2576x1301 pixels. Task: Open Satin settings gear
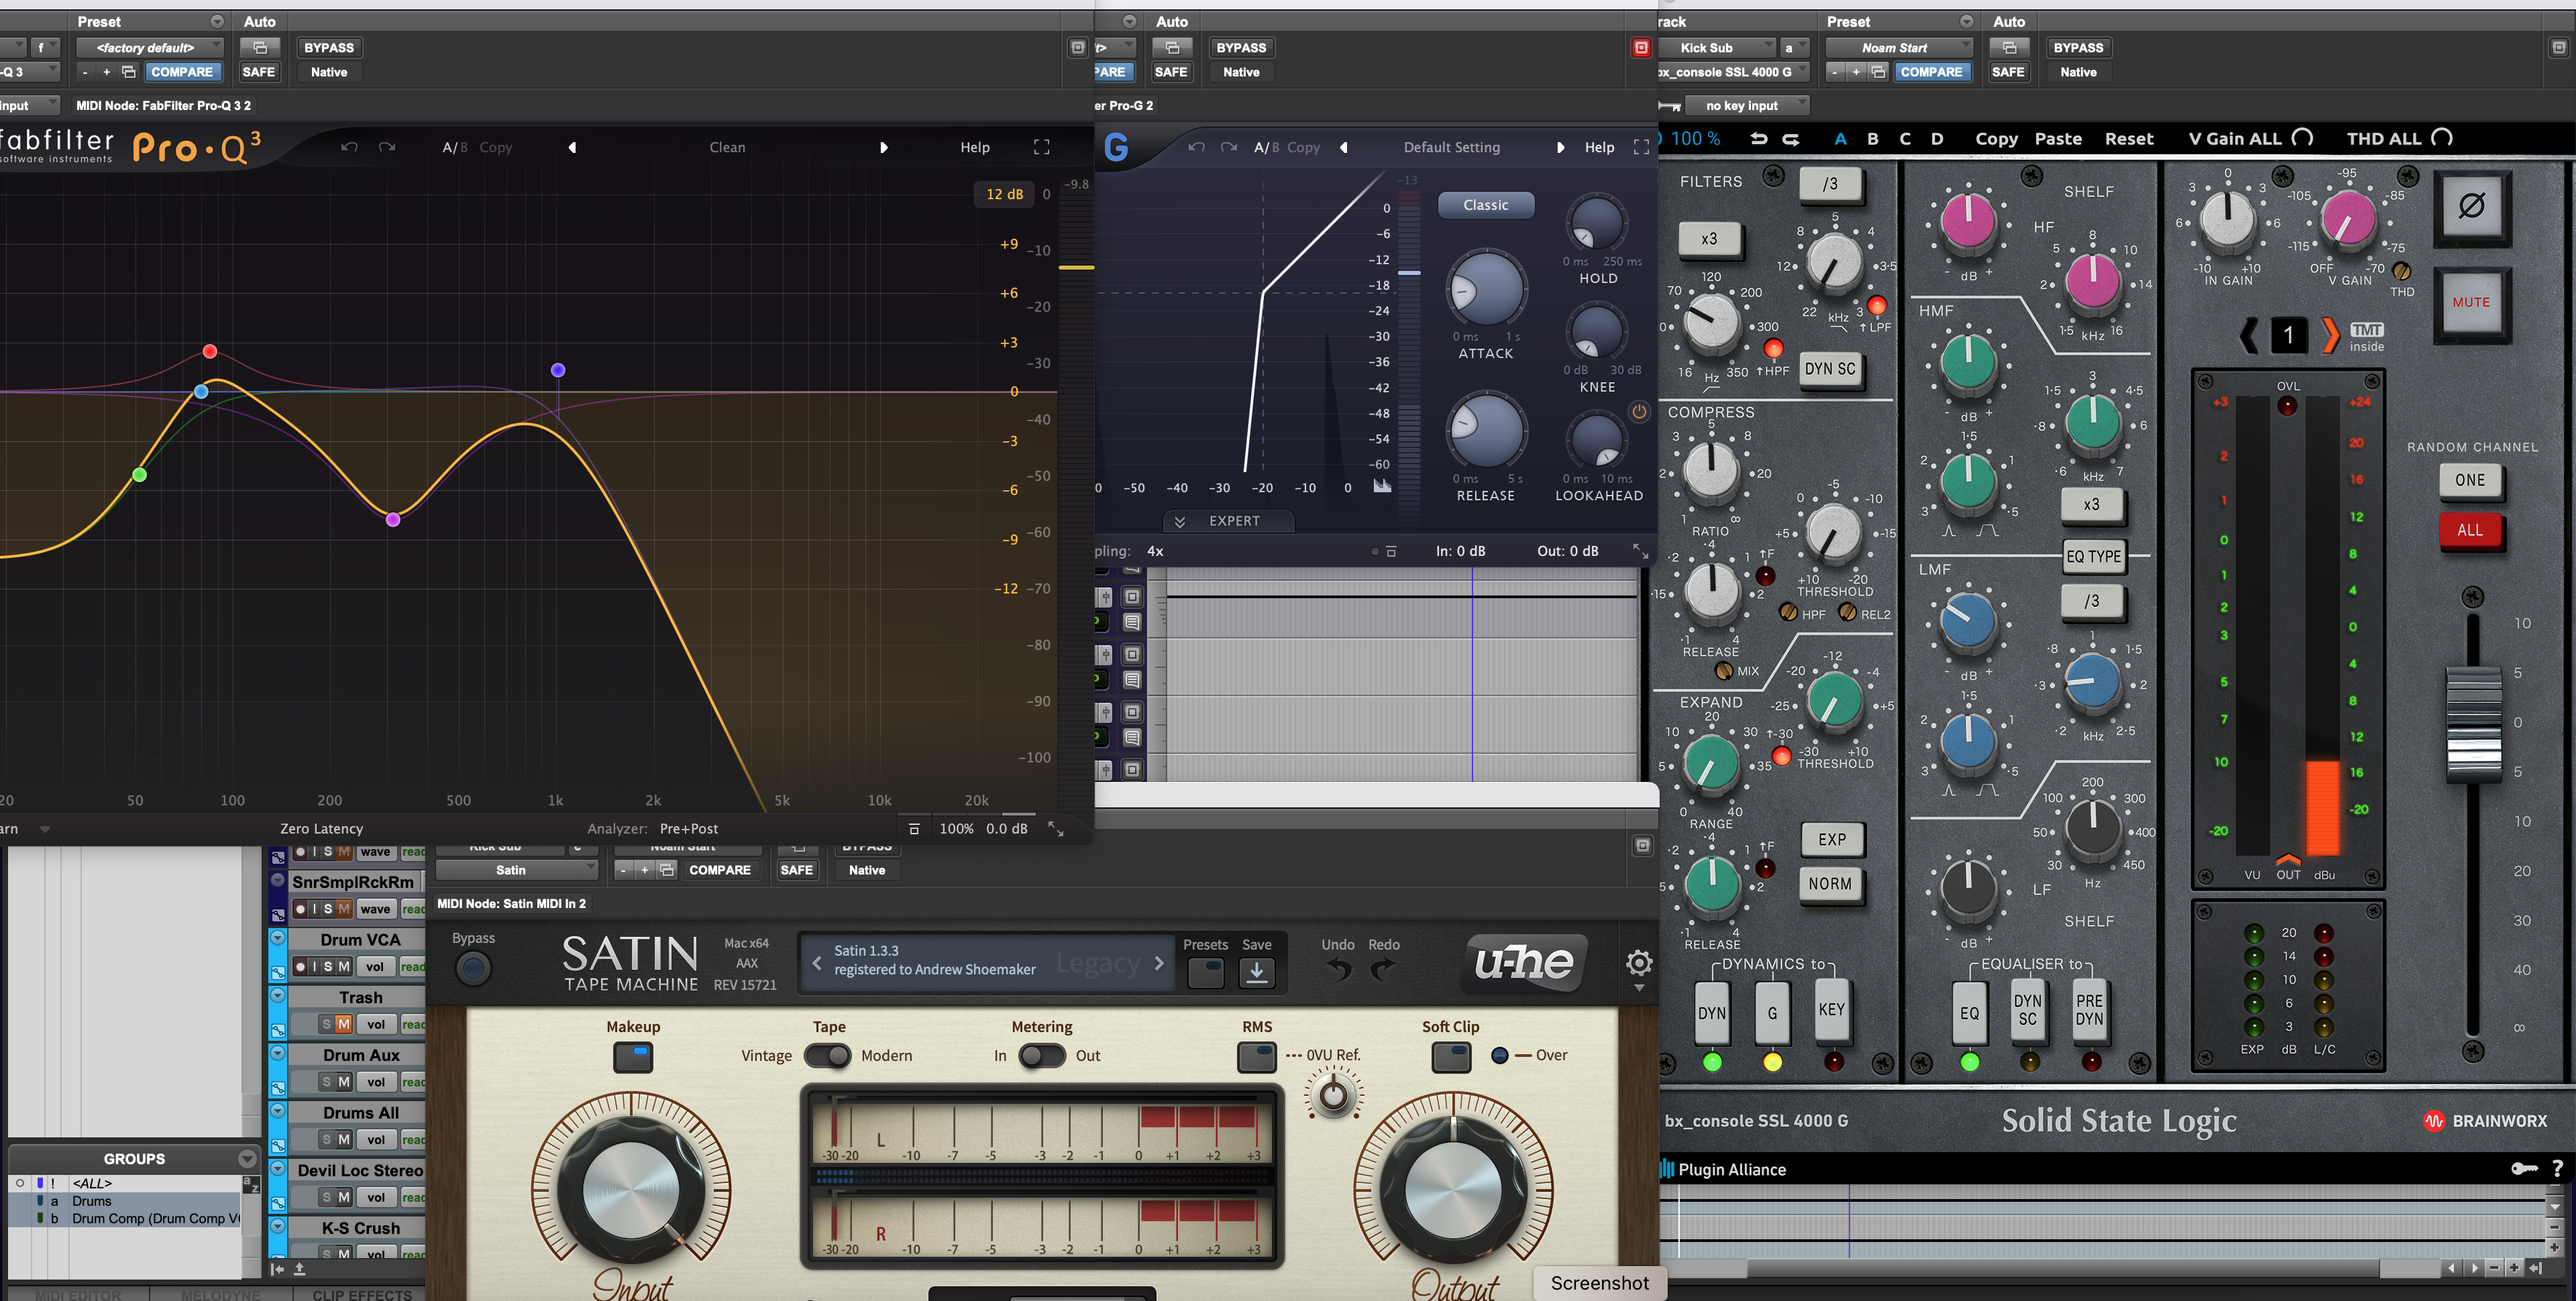pos(1638,963)
